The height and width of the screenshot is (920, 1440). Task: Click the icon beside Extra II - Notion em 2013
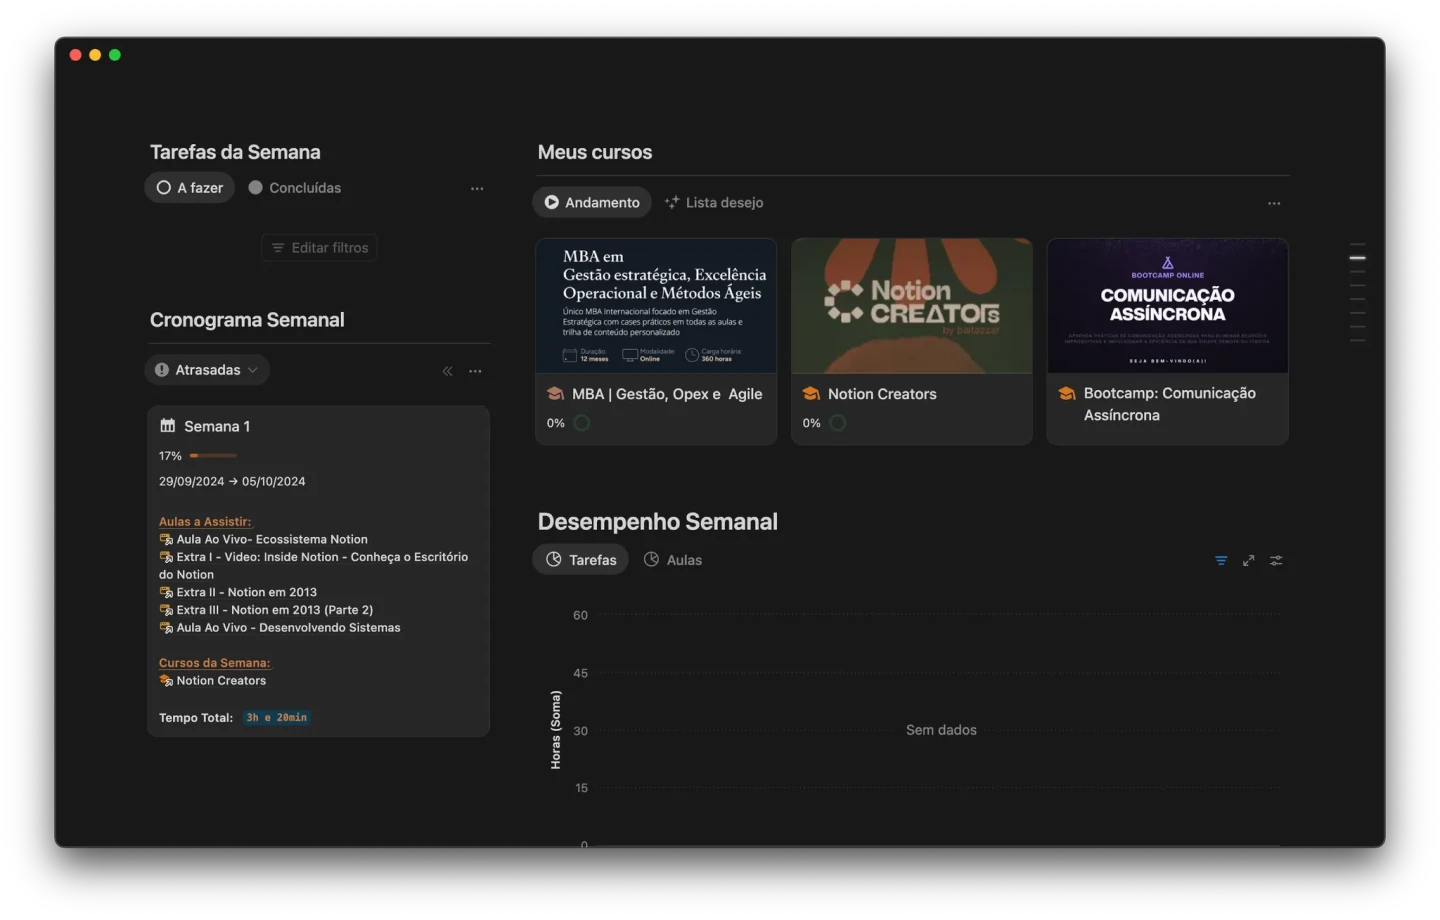pos(166,593)
